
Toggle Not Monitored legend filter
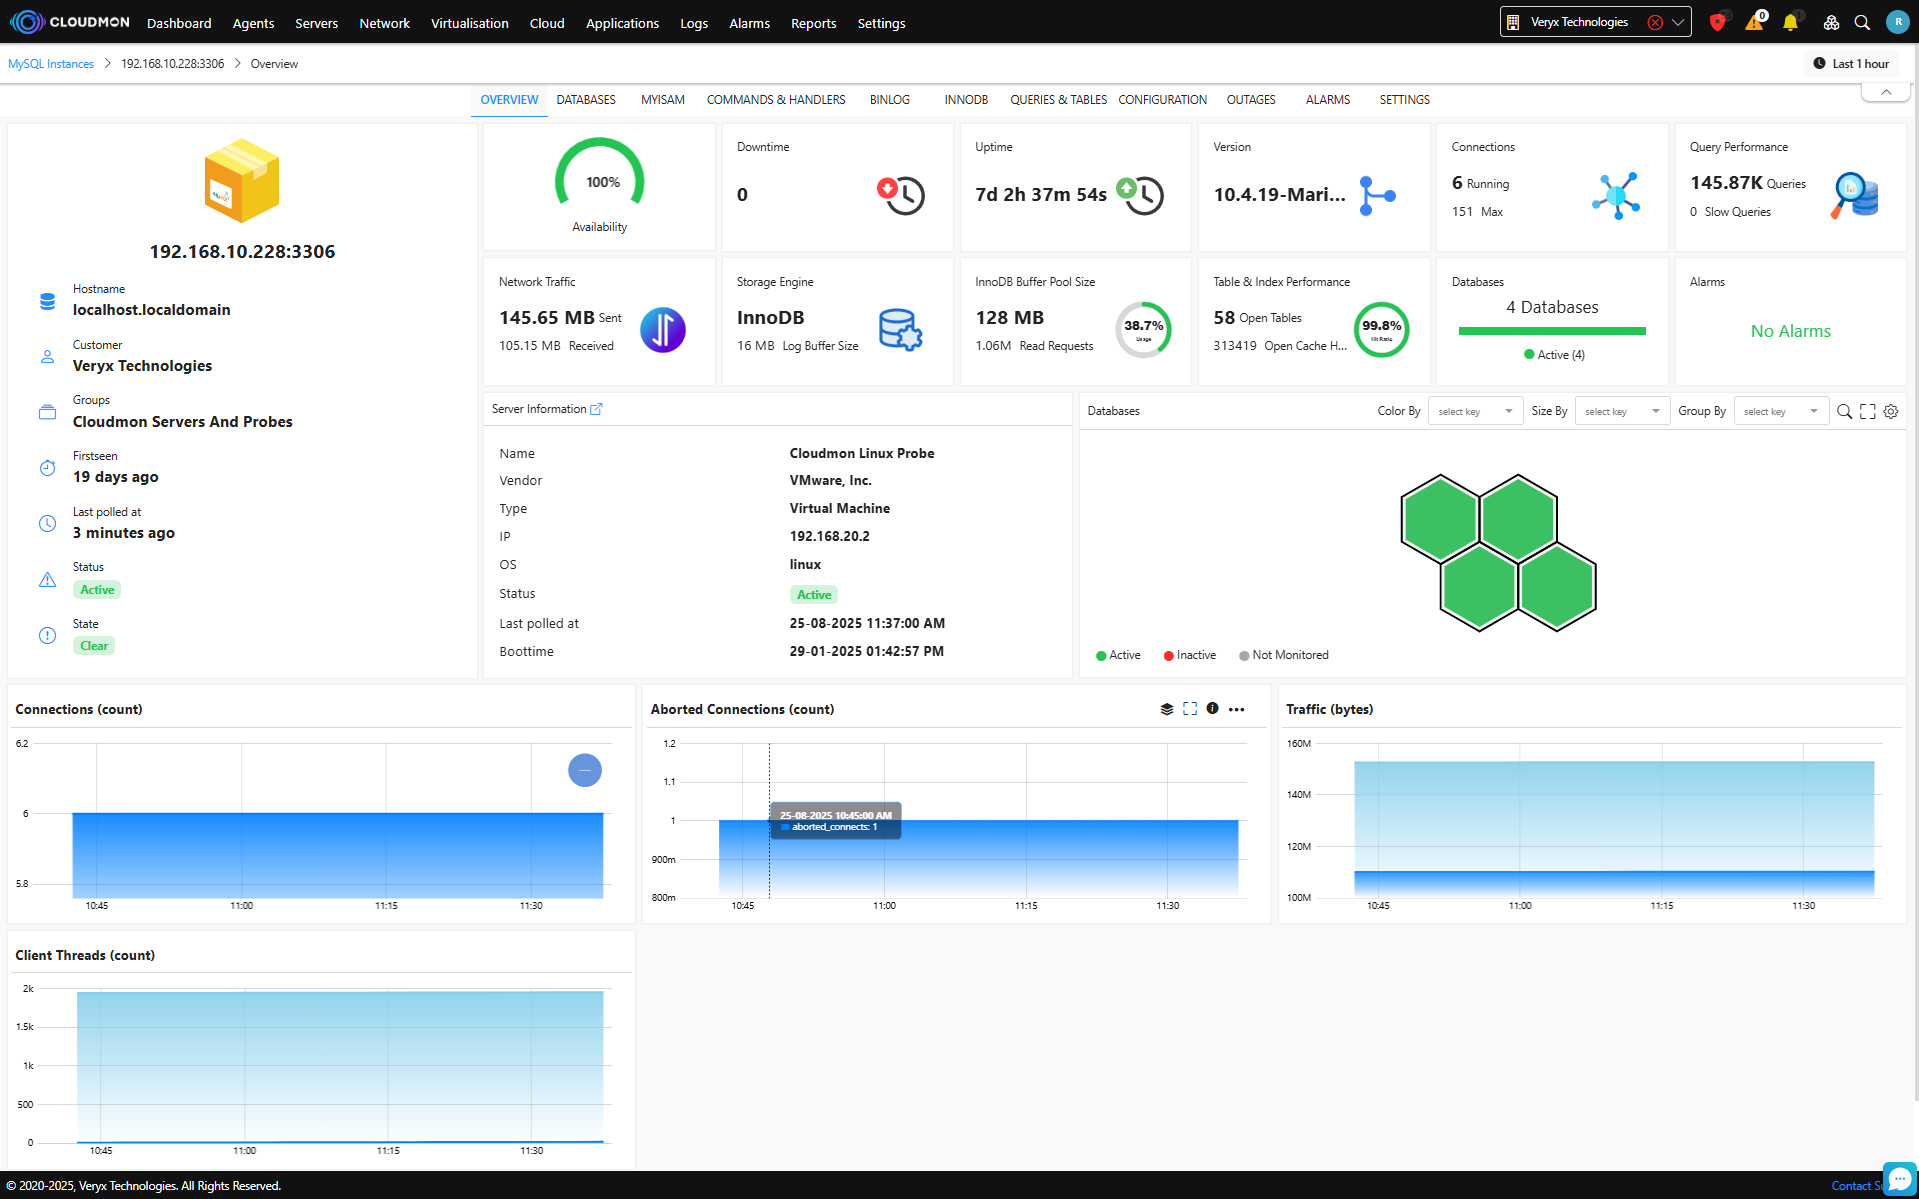(1284, 655)
